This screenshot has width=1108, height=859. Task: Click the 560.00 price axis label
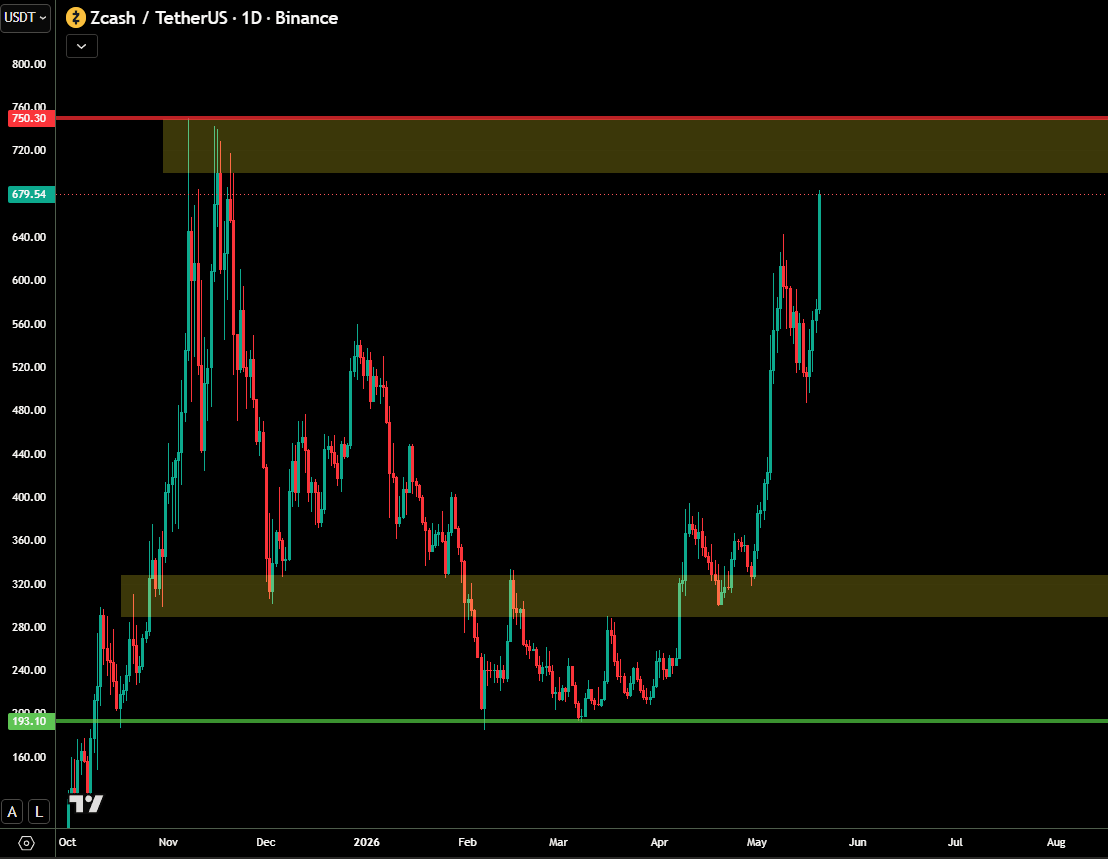(x=29, y=324)
